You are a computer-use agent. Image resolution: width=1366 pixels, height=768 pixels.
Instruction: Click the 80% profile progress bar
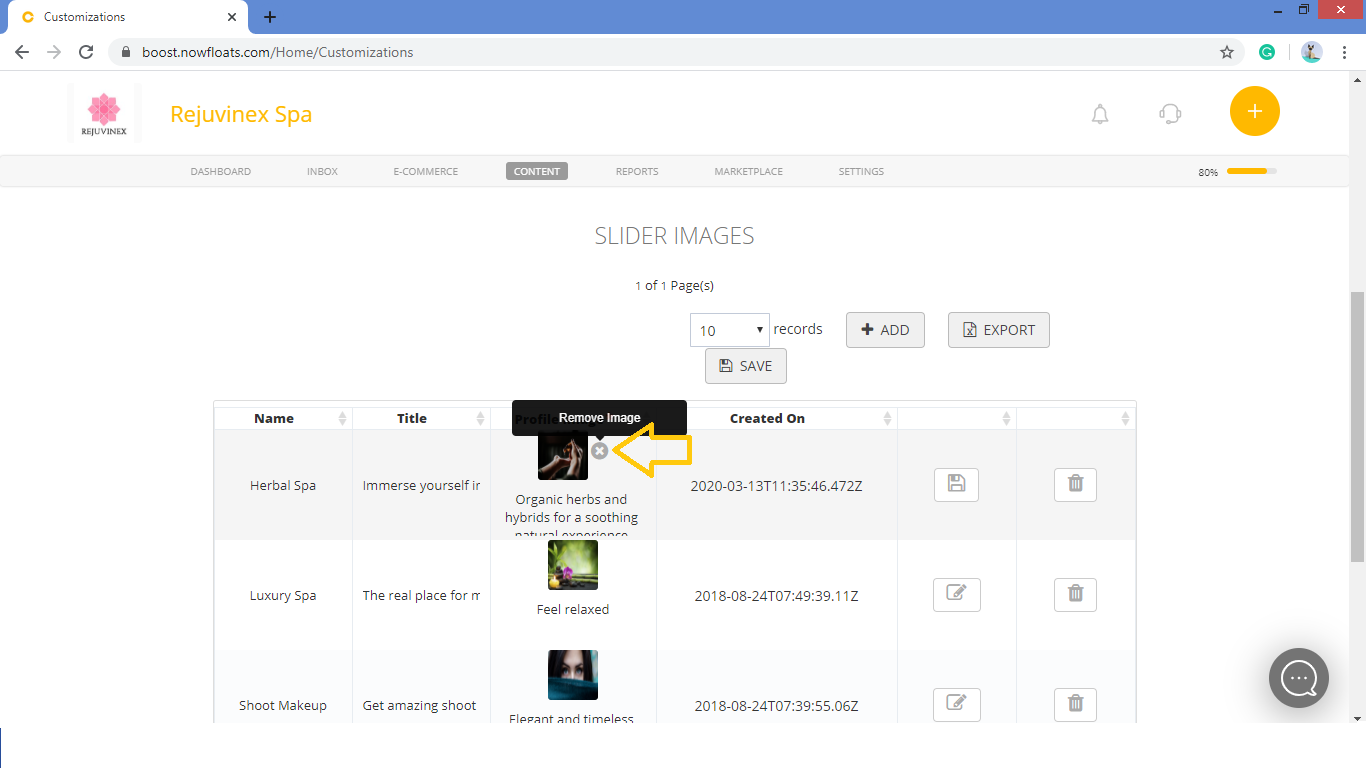pos(1251,171)
